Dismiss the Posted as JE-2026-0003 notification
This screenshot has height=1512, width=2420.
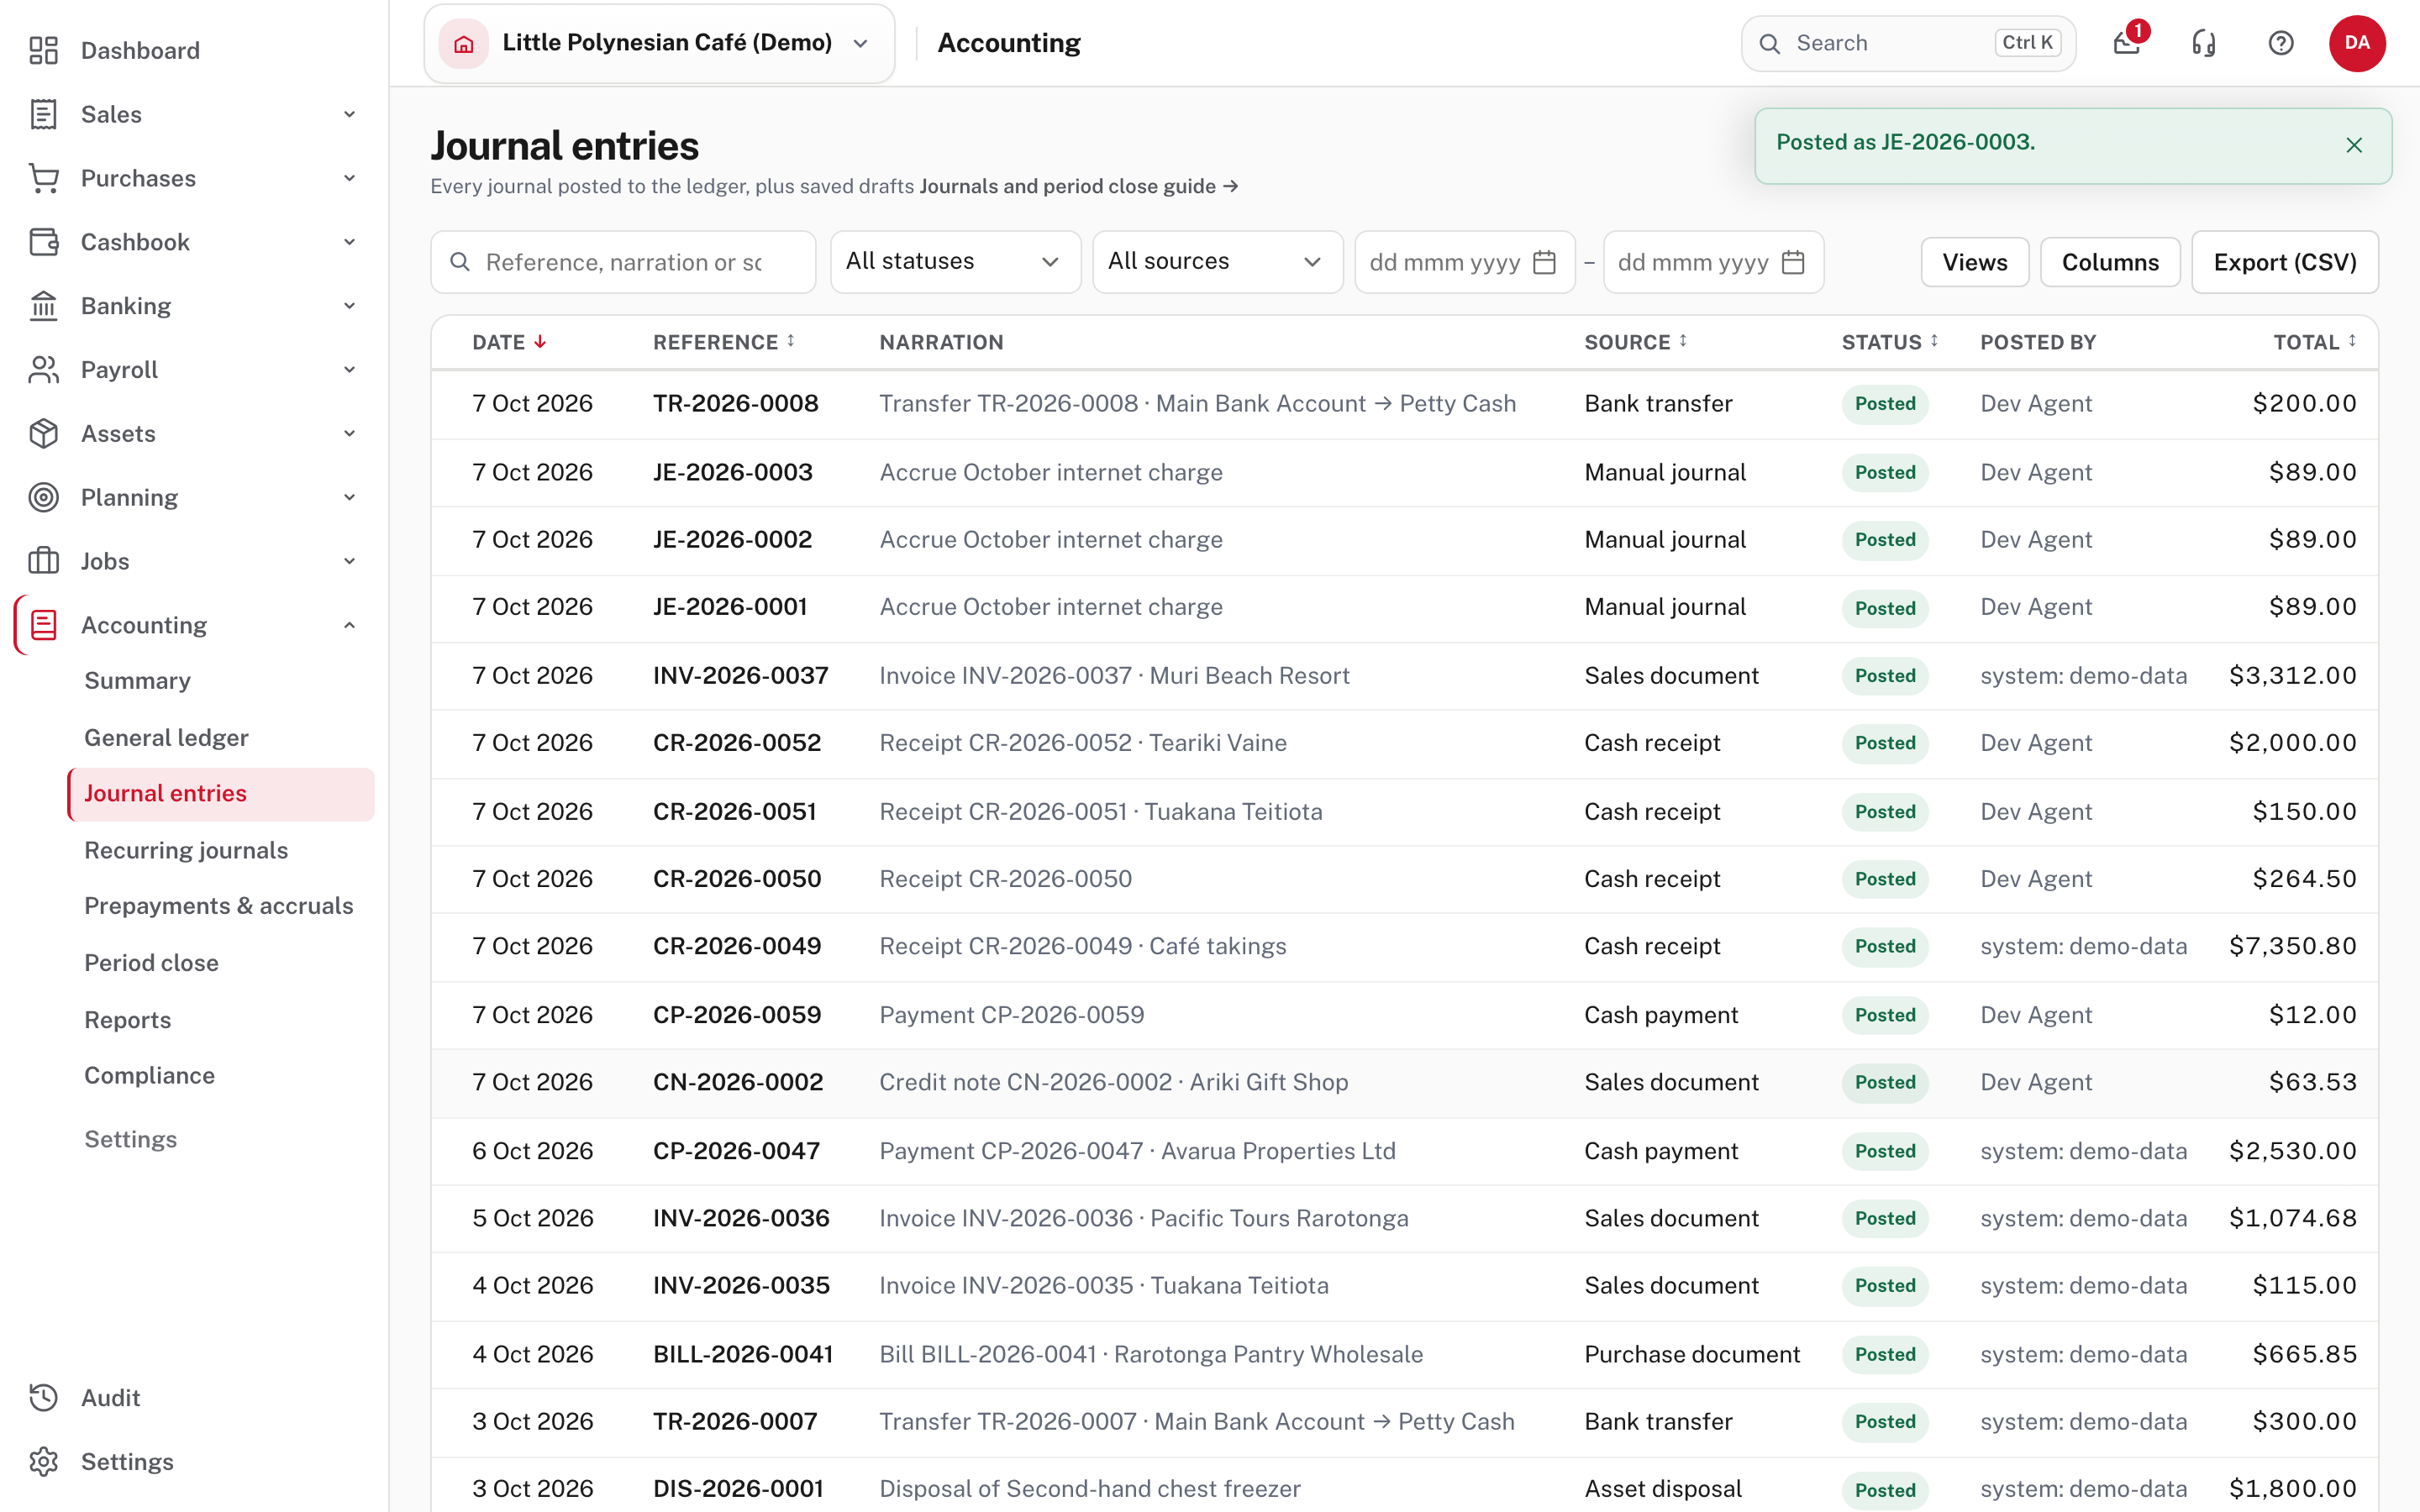[x=2354, y=145]
